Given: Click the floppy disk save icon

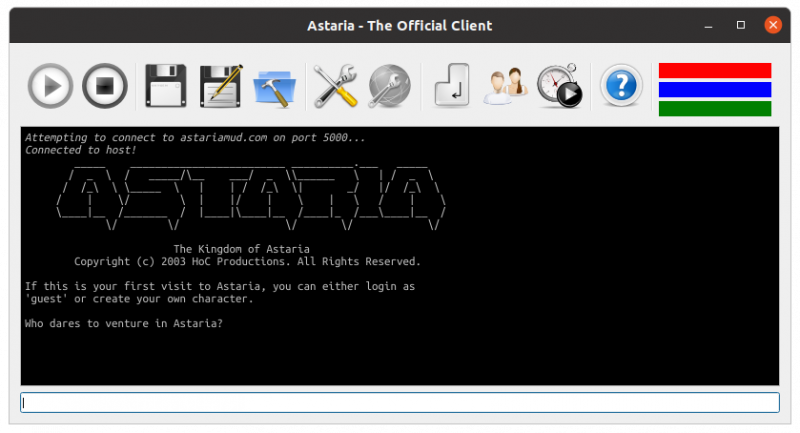Looking at the screenshot, I should coord(166,86).
